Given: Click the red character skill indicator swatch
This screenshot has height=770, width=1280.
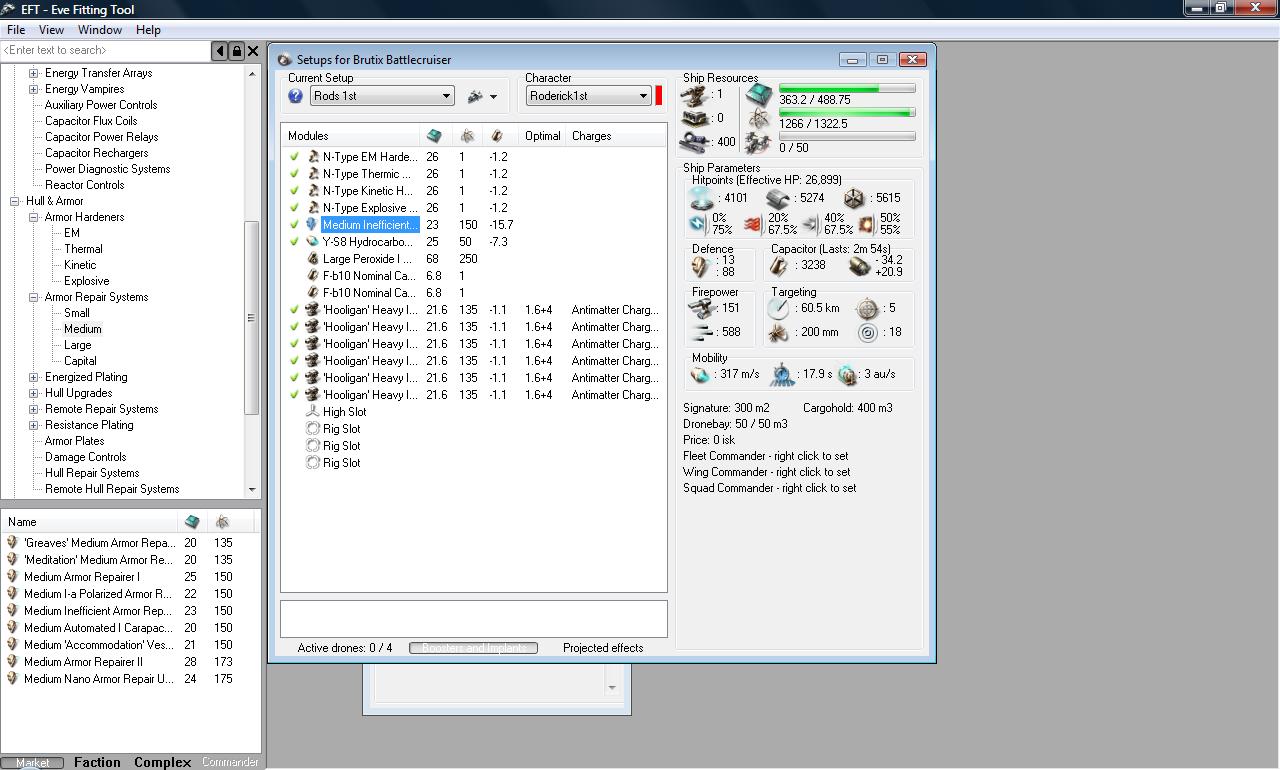Looking at the screenshot, I should click(x=659, y=96).
